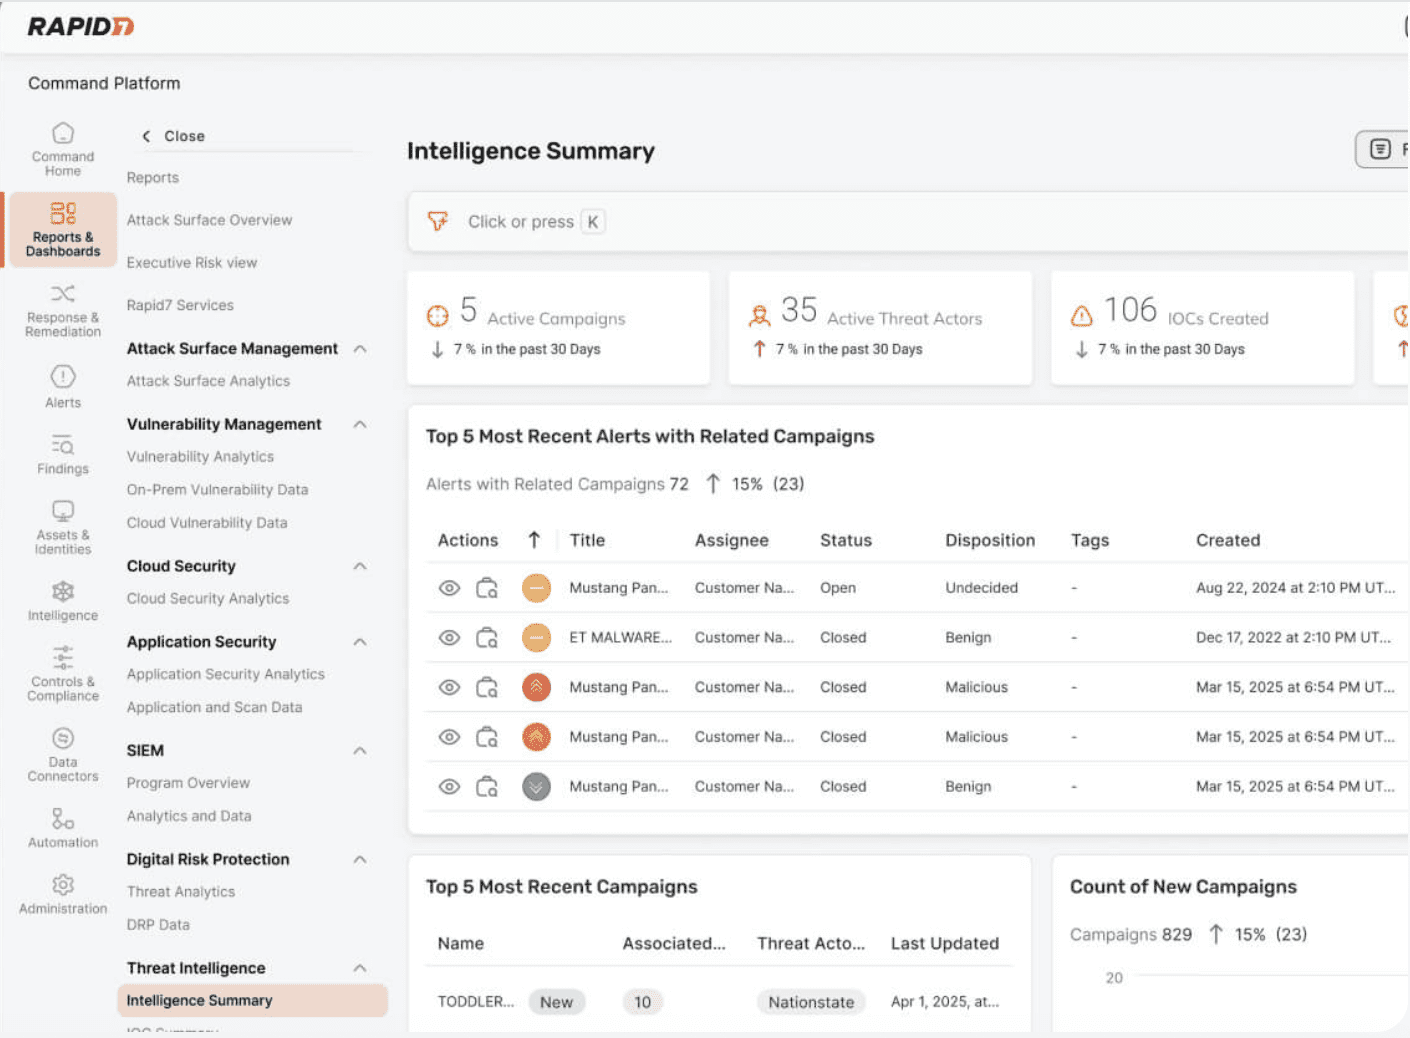Click orange severity icon on Open alert row
This screenshot has height=1038, width=1410.
pos(537,588)
